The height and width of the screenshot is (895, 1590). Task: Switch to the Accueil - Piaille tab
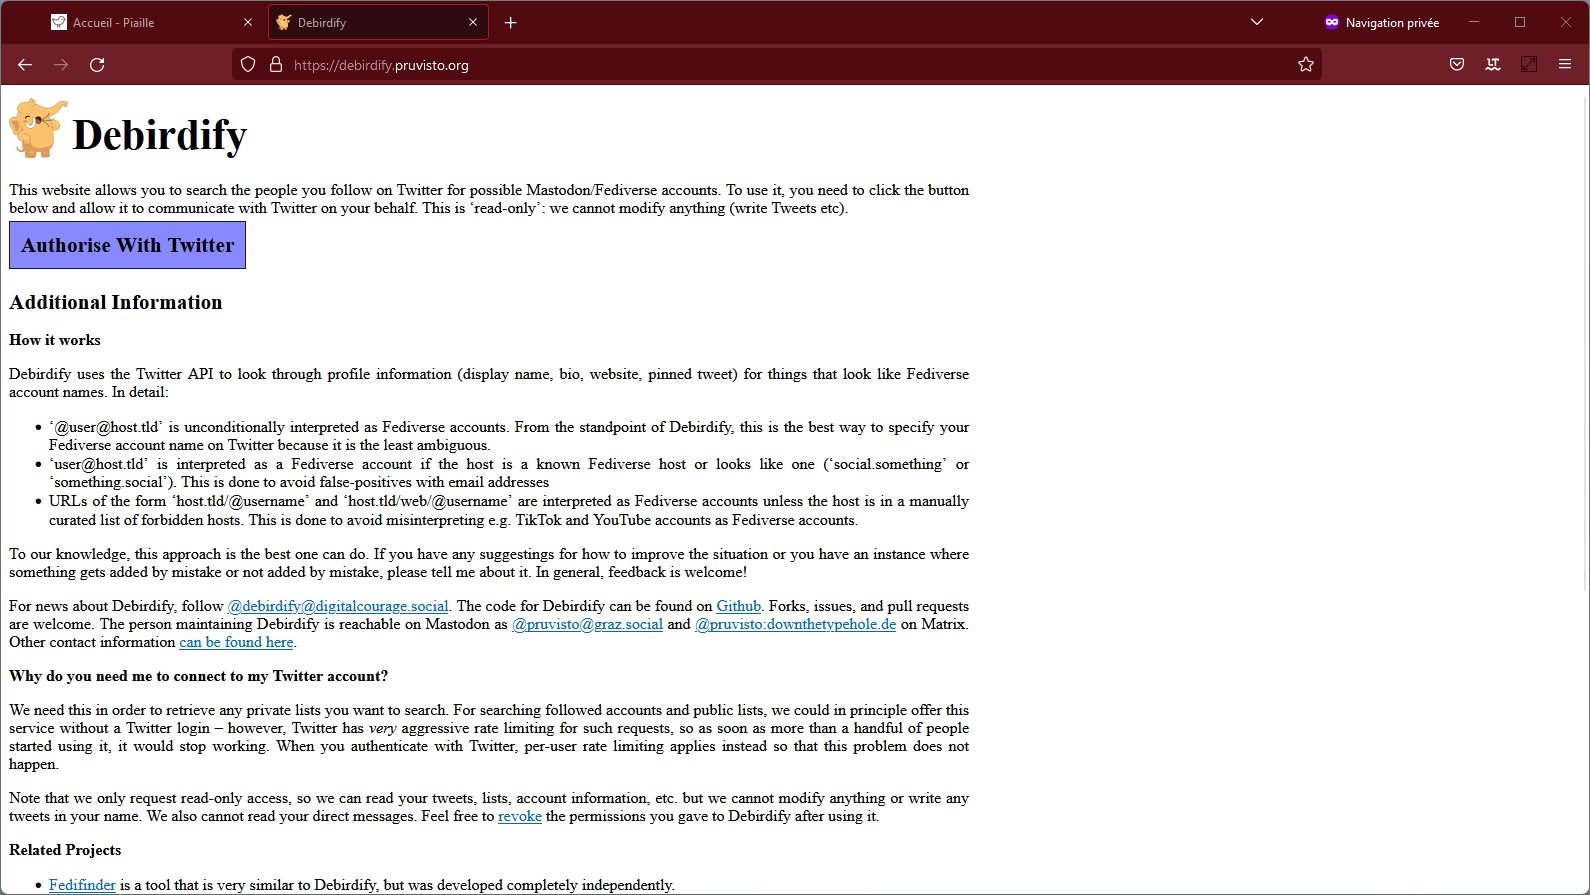[x=140, y=23]
